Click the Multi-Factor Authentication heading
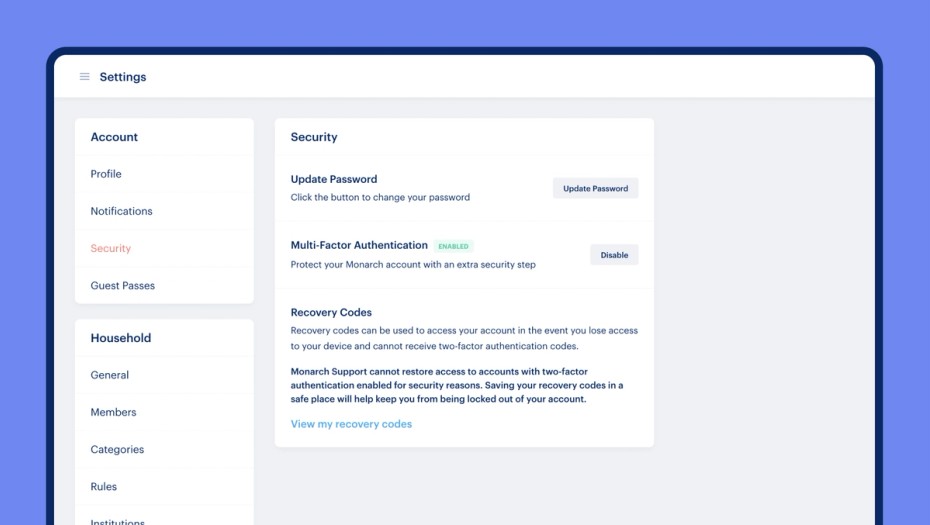The height and width of the screenshot is (525, 930). tap(359, 246)
